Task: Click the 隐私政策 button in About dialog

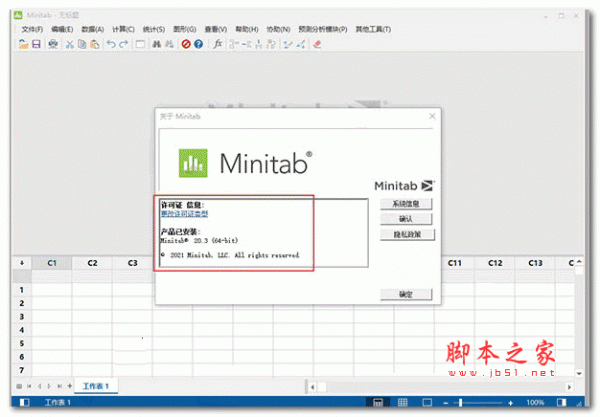Action: pyautogui.click(x=407, y=234)
